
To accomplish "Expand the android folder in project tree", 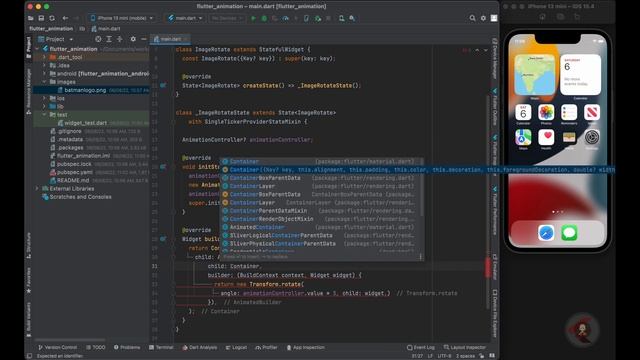I will pos(44,74).
